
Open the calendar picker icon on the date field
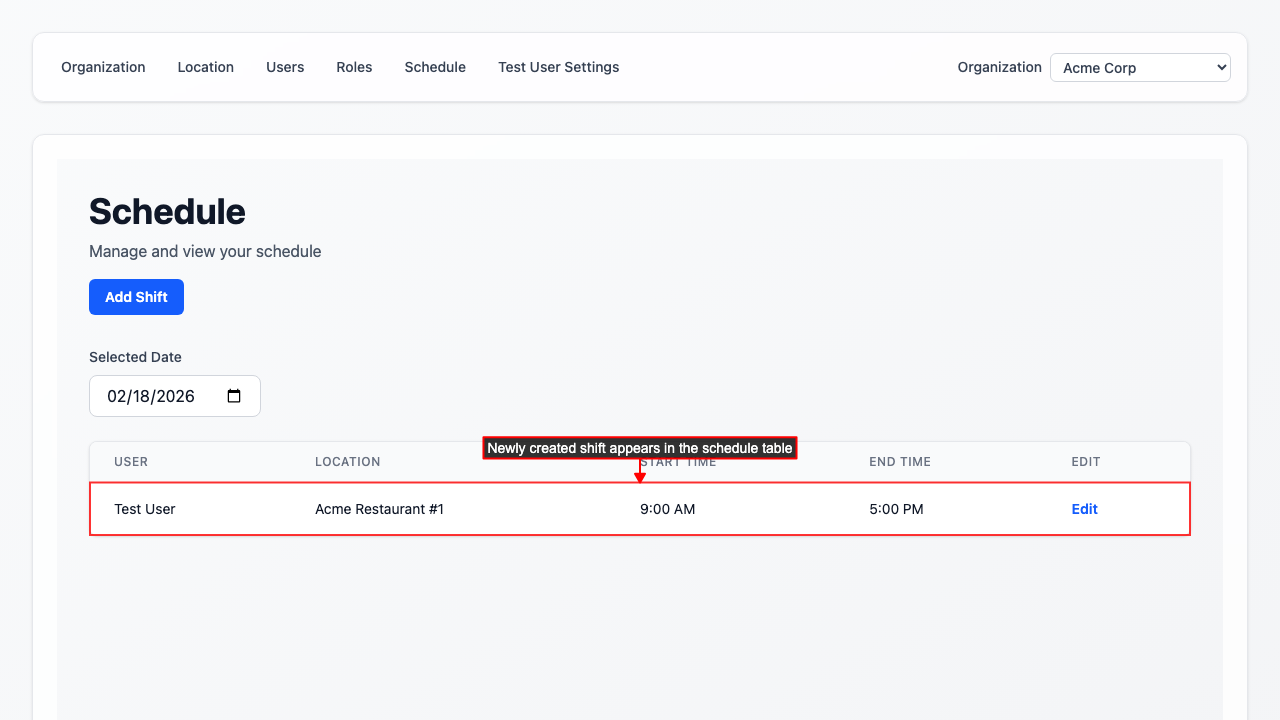pyautogui.click(x=233, y=396)
